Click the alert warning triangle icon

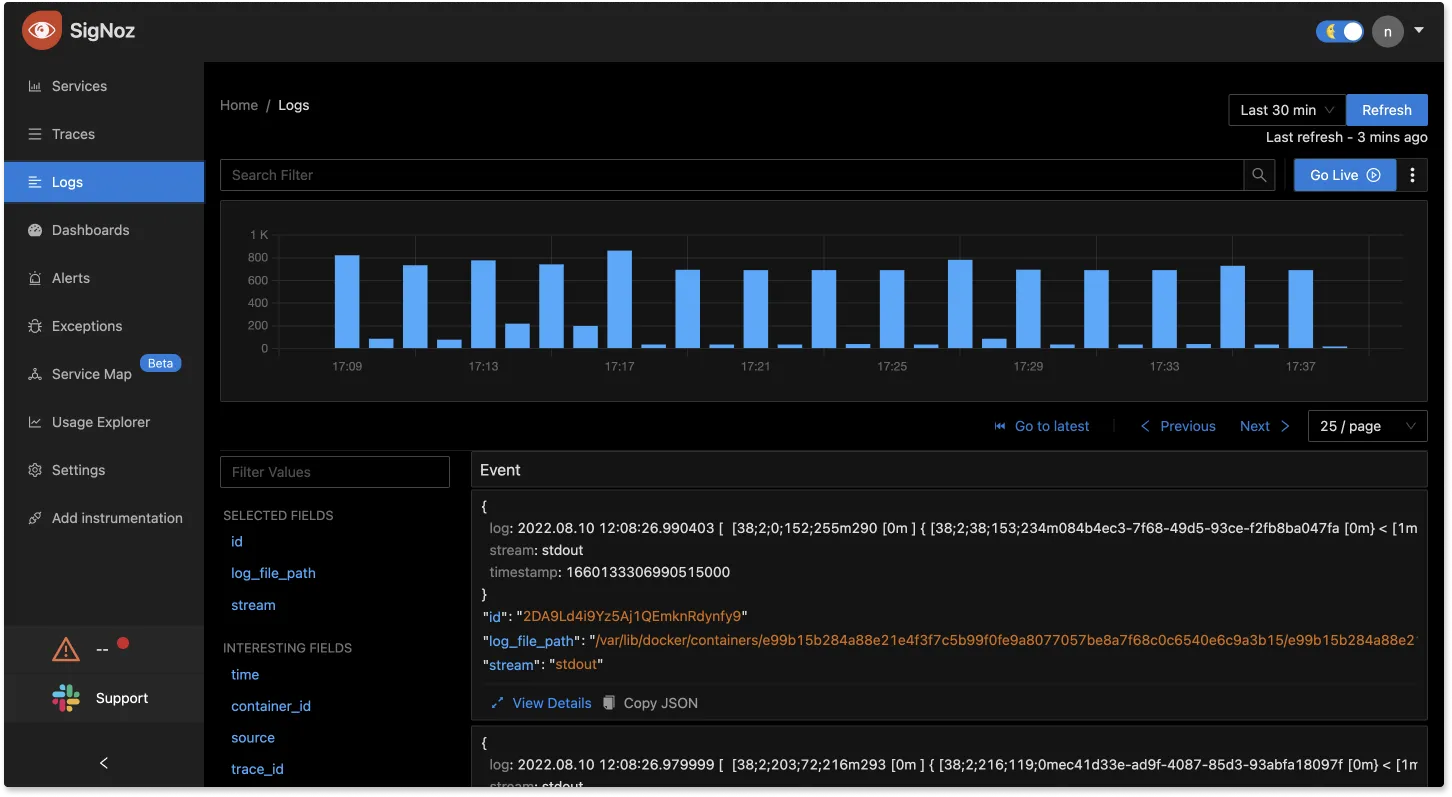click(66, 650)
